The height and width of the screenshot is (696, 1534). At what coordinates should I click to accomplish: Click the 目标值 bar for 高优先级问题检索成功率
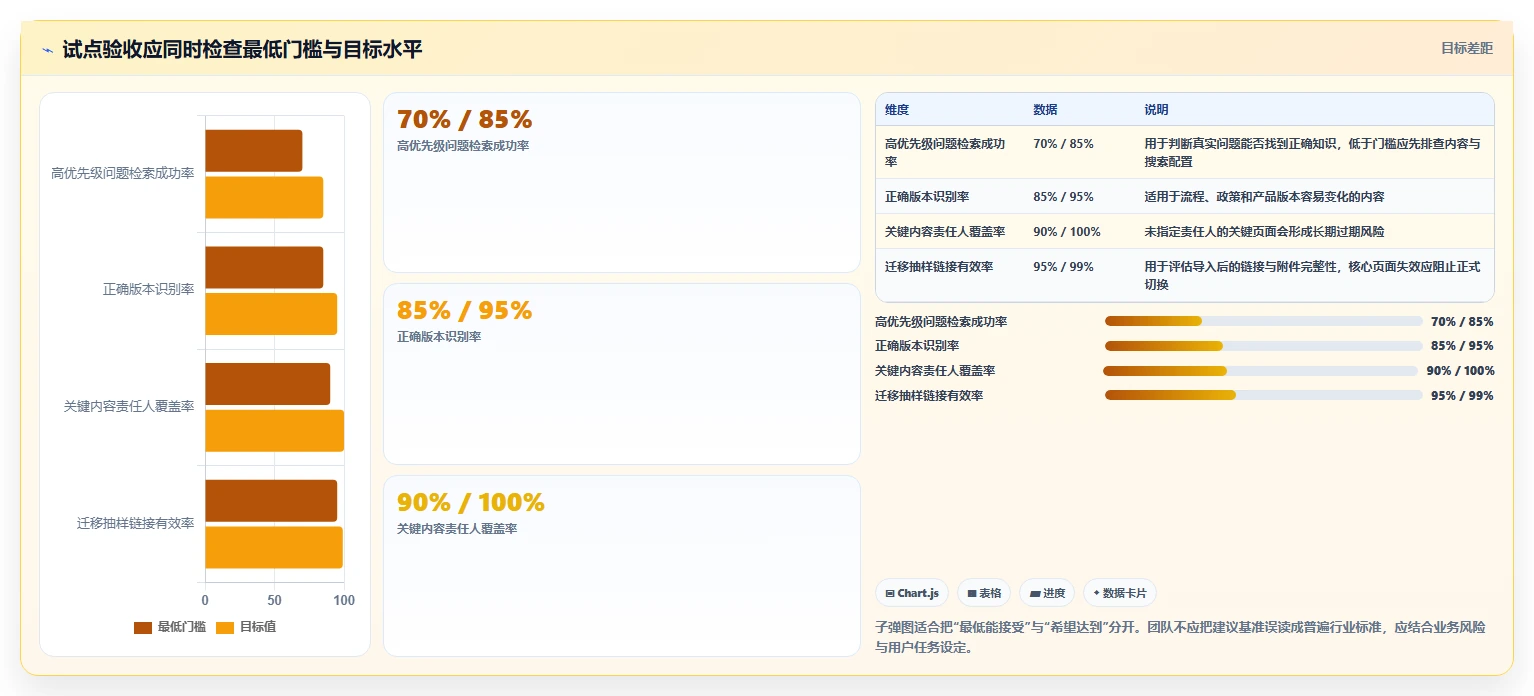click(x=264, y=197)
